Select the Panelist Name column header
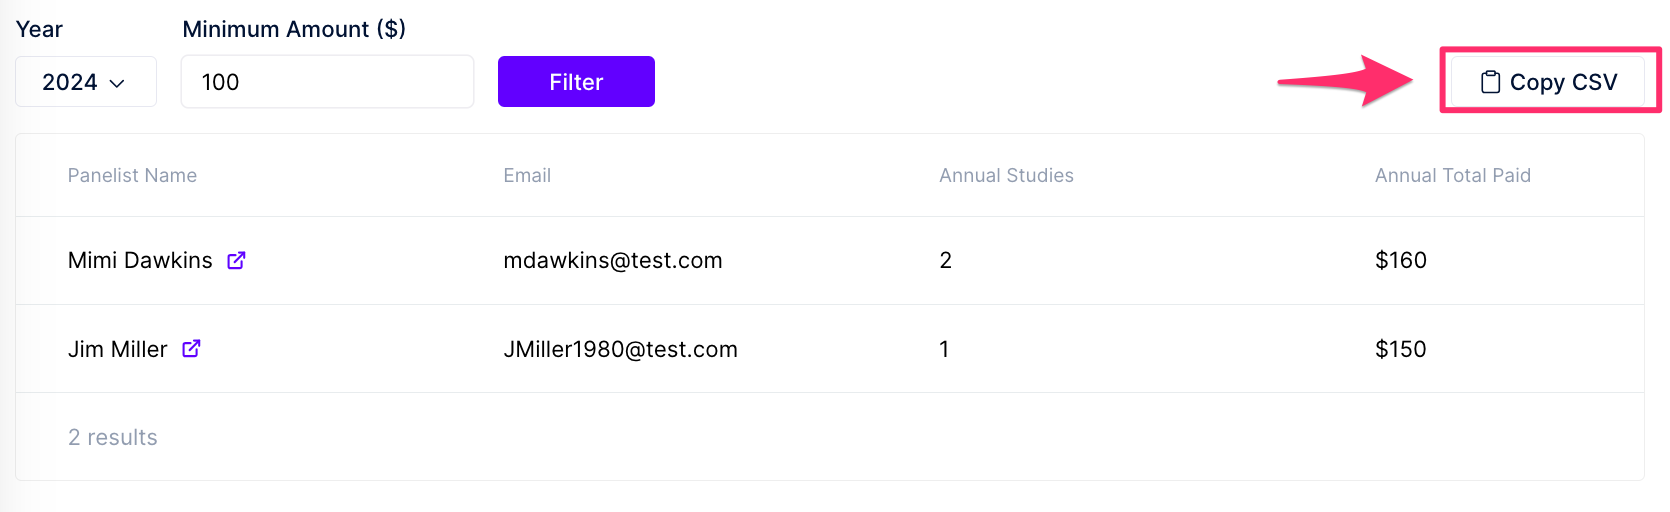The image size is (1670, 512). [132, 175]
